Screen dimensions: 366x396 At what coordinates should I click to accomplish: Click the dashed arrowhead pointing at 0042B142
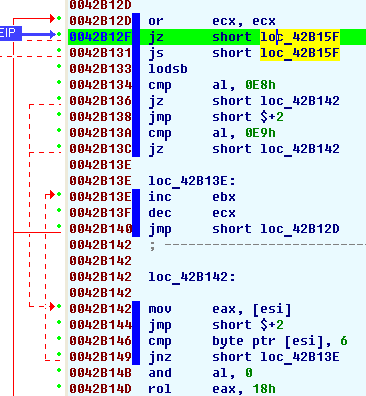(x=52, y=306)
